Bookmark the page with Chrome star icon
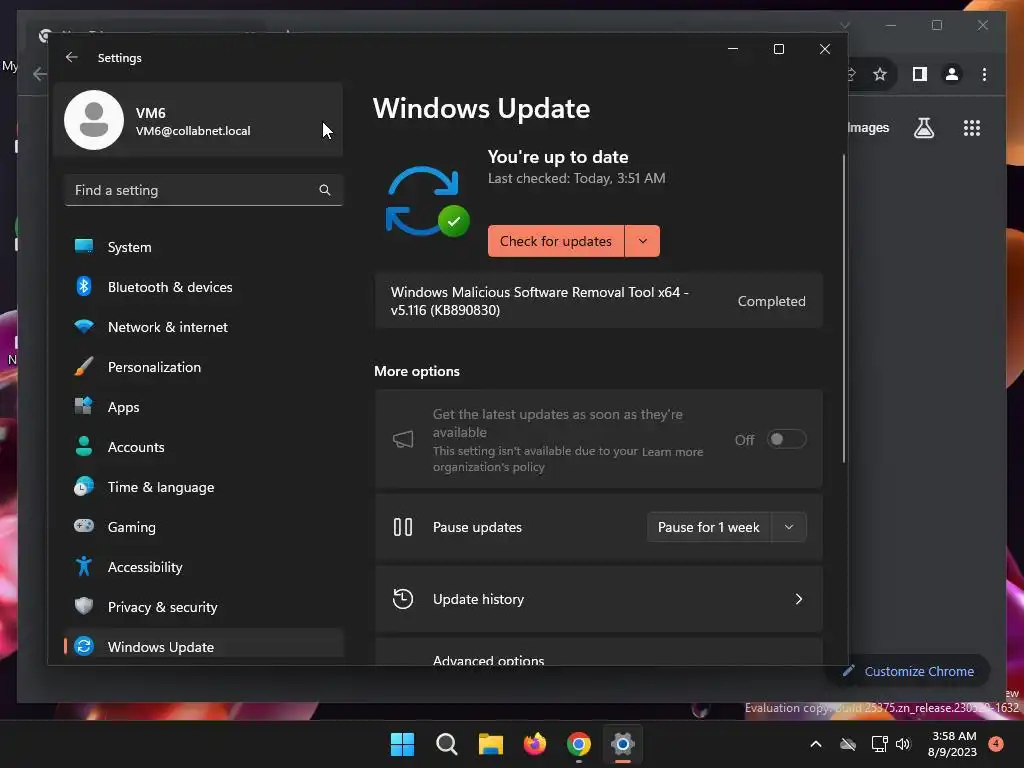The height and width of the screenshot is (768, 1024). point(880,74)
